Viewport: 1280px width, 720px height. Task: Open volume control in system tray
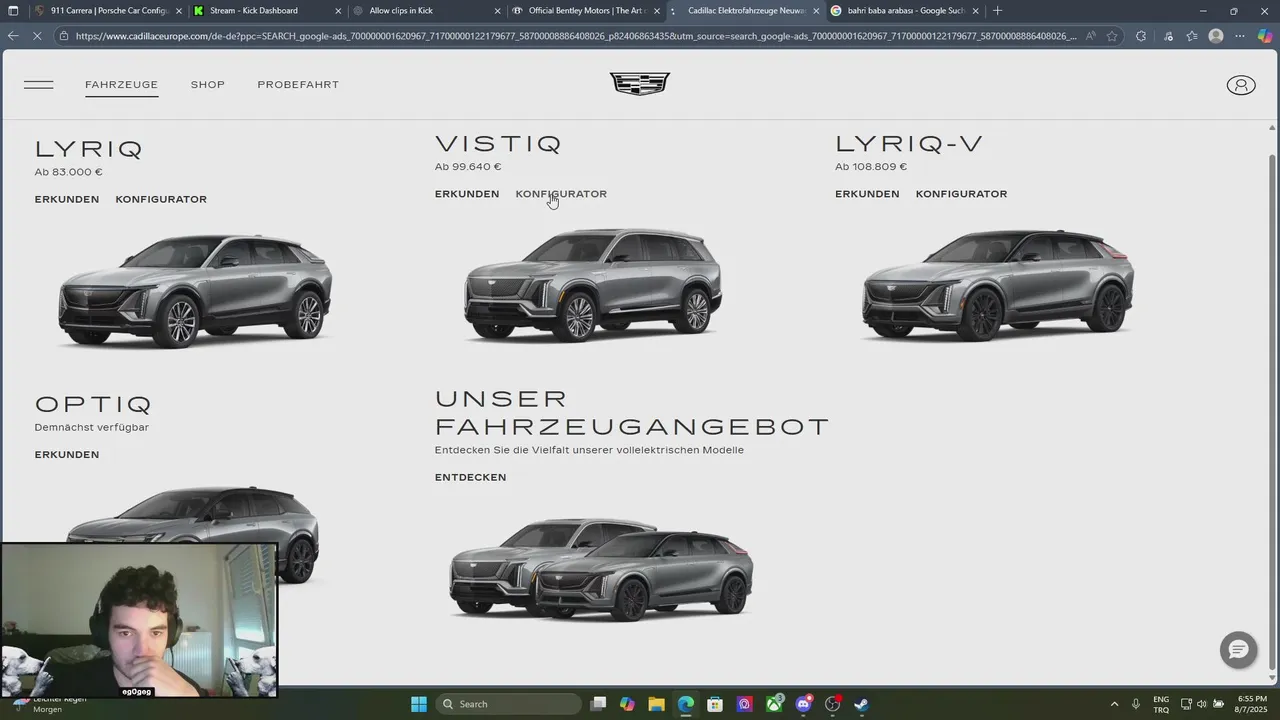coord(1202,704)
